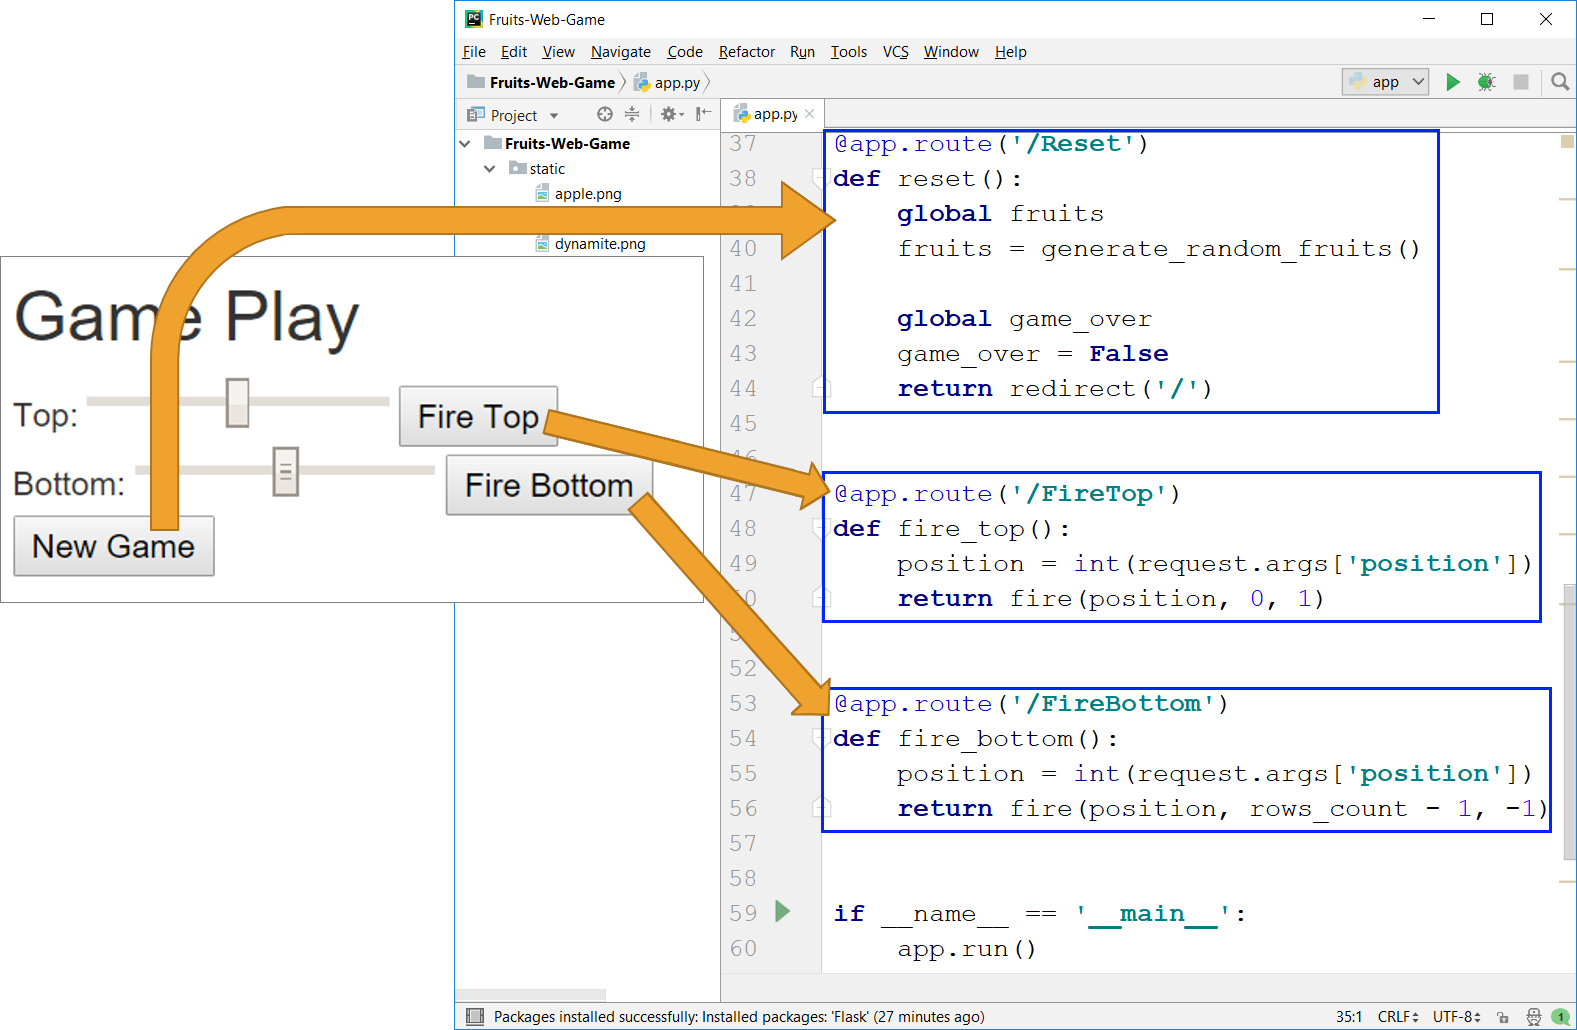Open the app run configuration dropdown
This screenshot has height=1030, width=1577.
pyautogui.click(x=1386, y=82)
